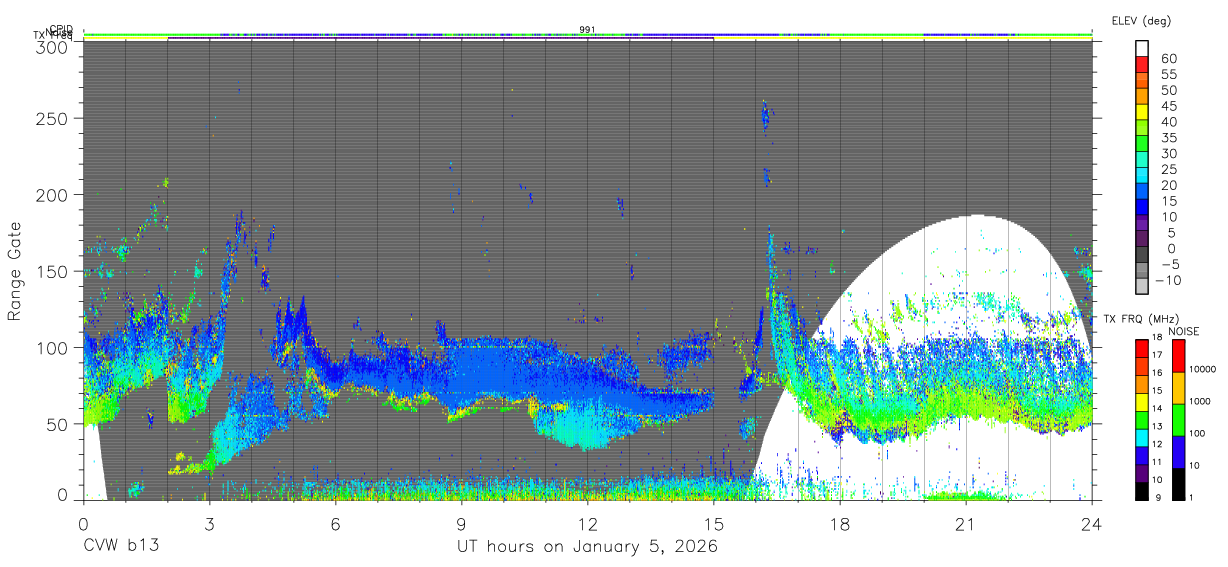Select the 0 tick on the UT hours axis
The height and width of the screenshot is (567, 1228).
tap(83, 522)
